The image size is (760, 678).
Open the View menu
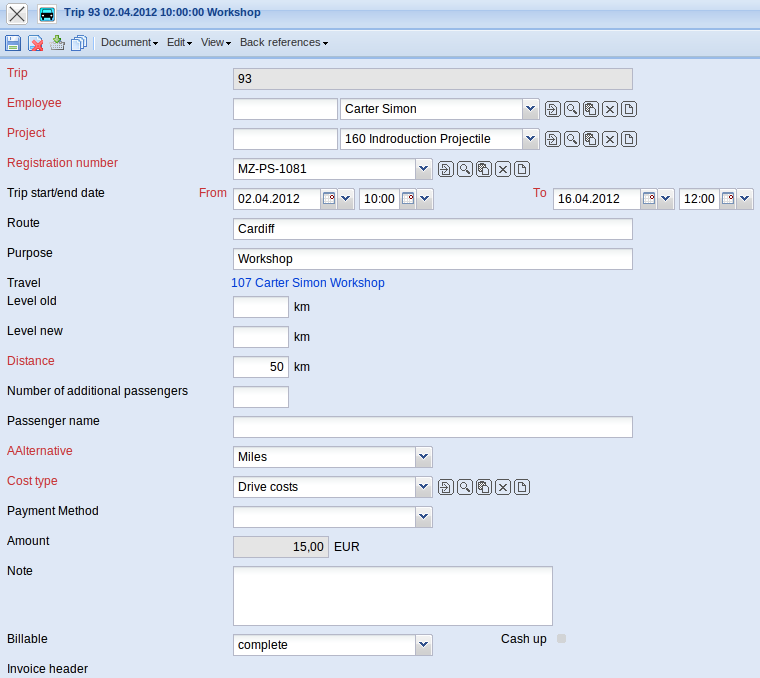click(215, 43)
